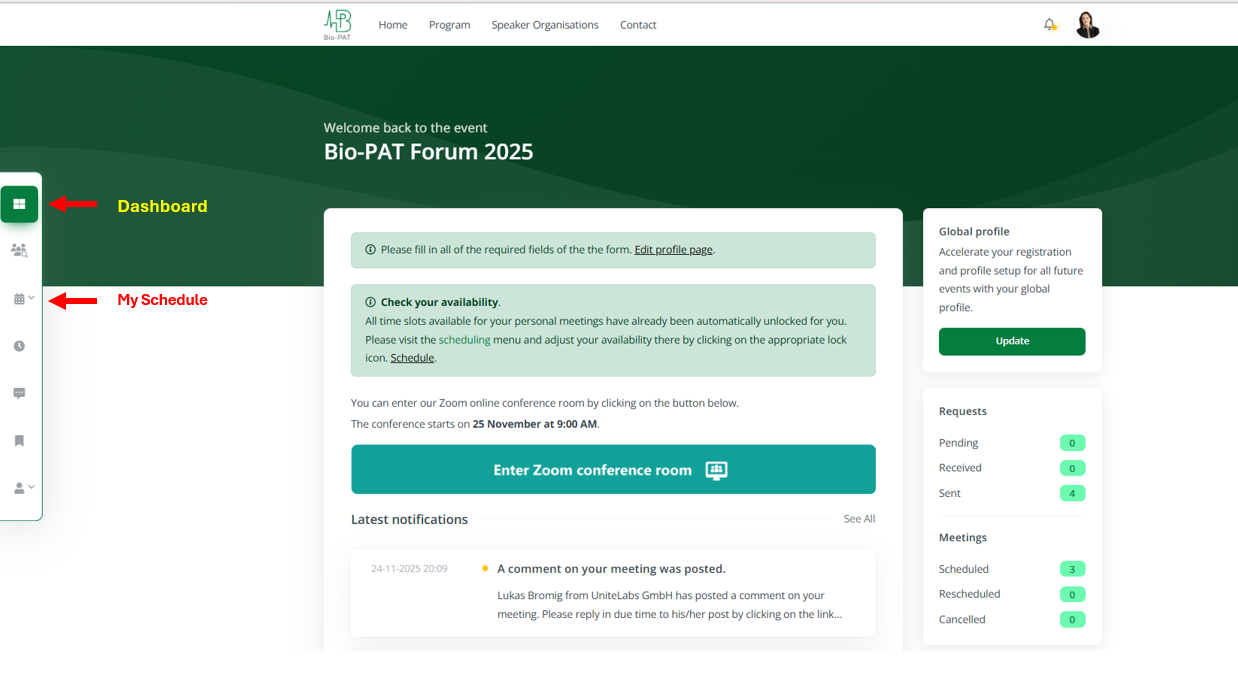Open the chat messages sidebar icon

click(x=19, y=393)
